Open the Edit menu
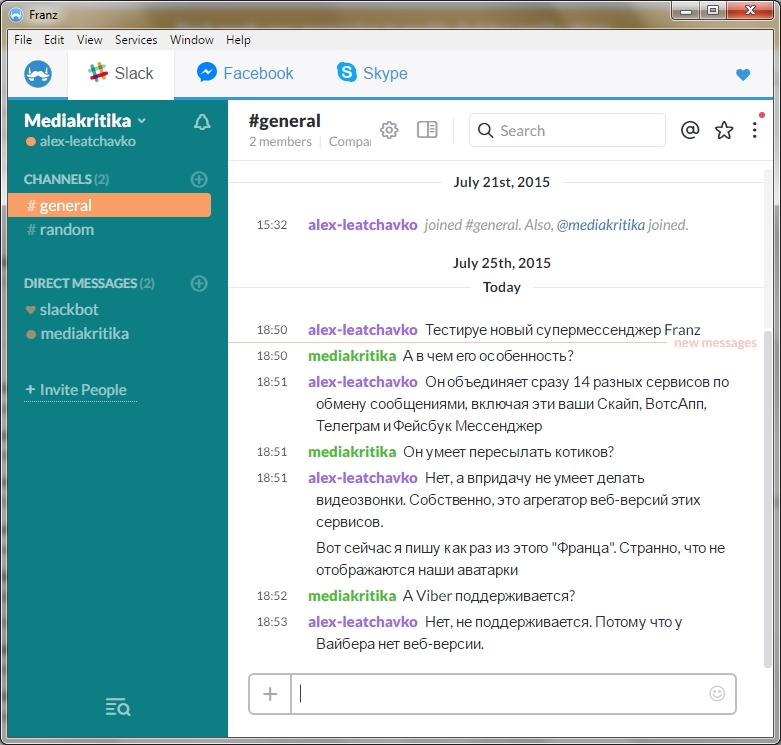Viewport: 781px width, 745px height. coord(54,40)
